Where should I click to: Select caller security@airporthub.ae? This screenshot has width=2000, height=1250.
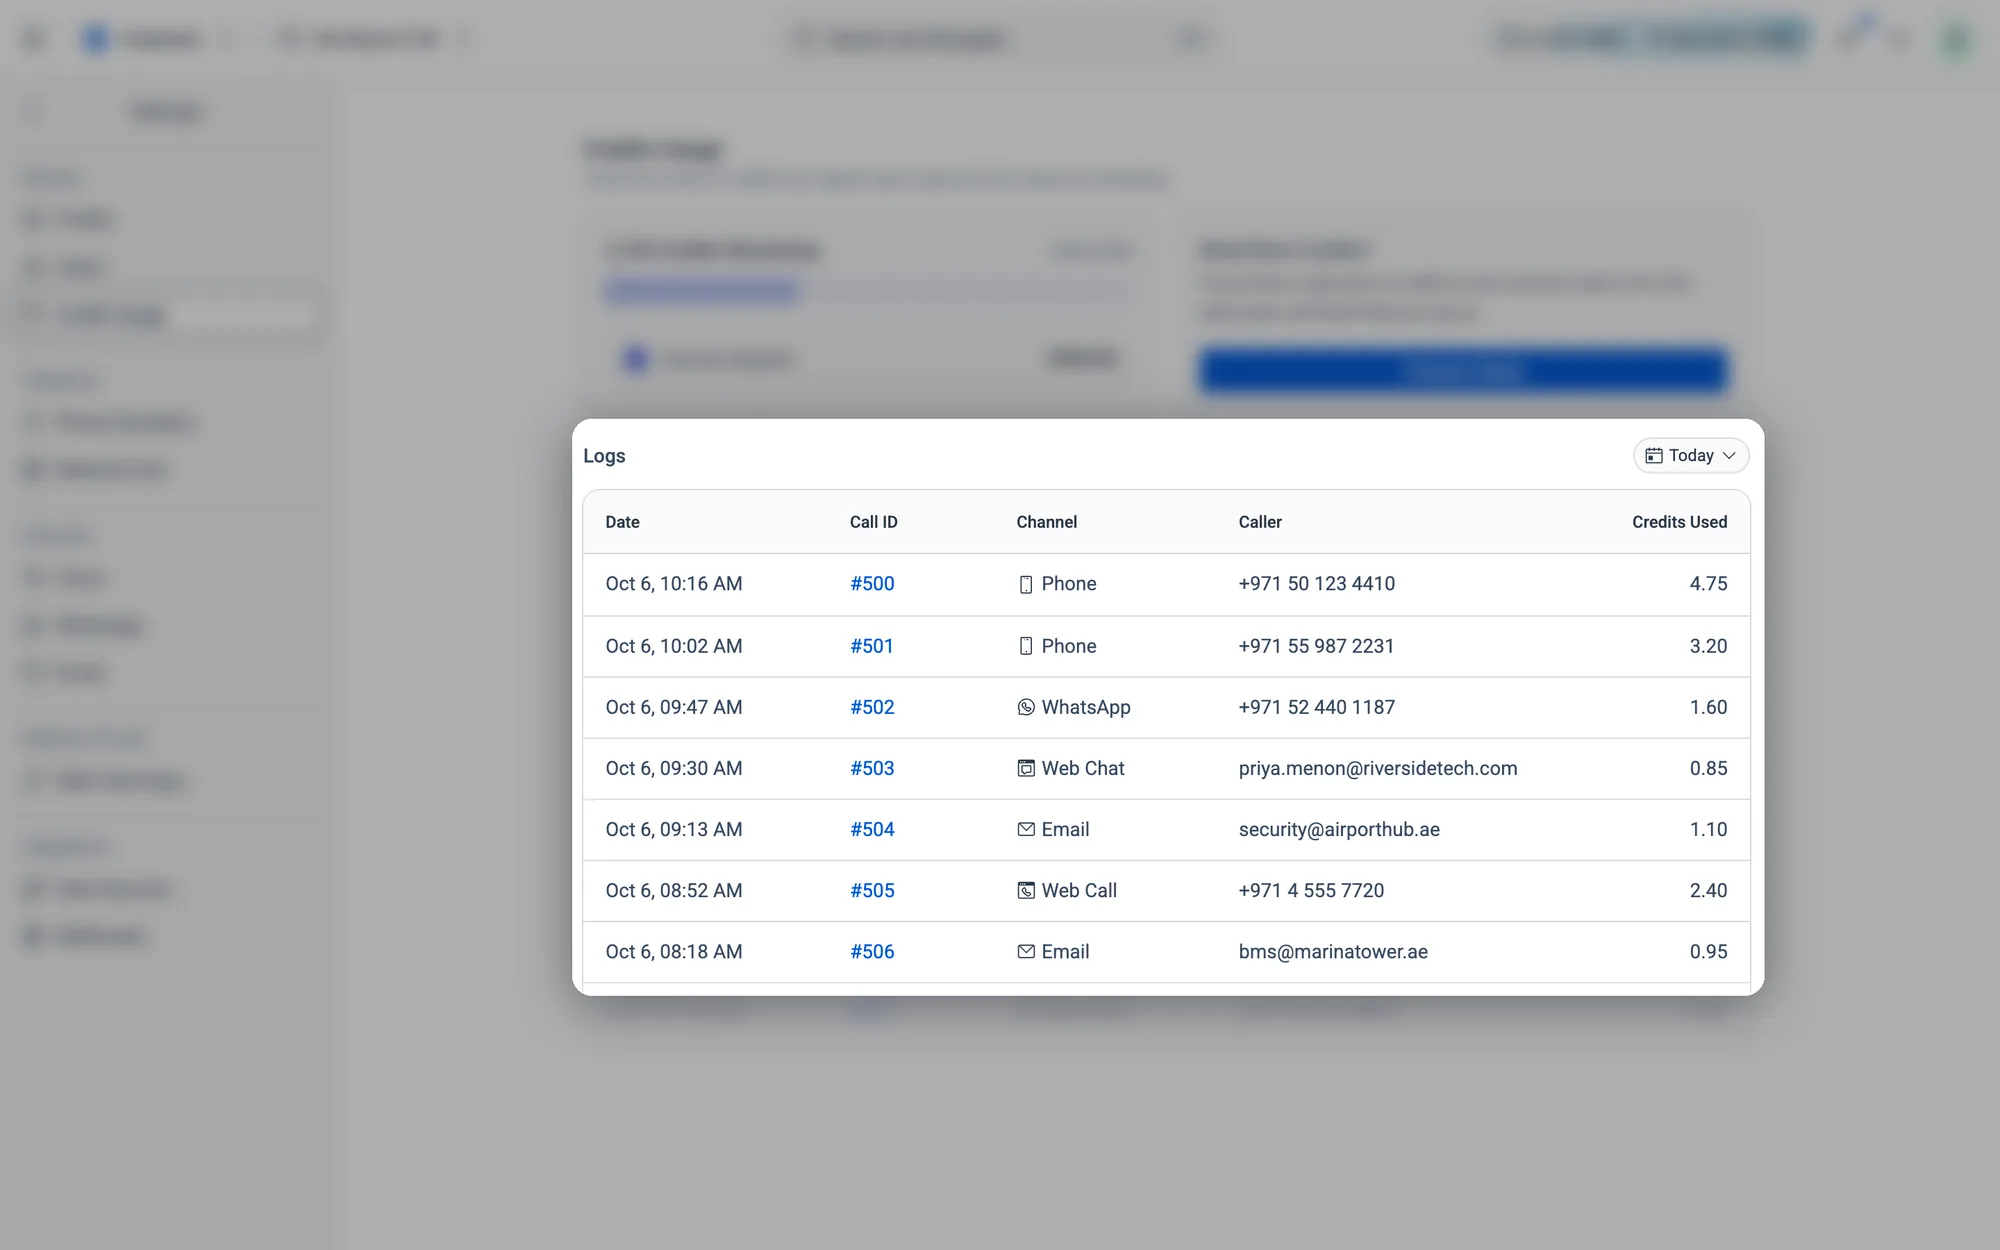pos(1339,829)
